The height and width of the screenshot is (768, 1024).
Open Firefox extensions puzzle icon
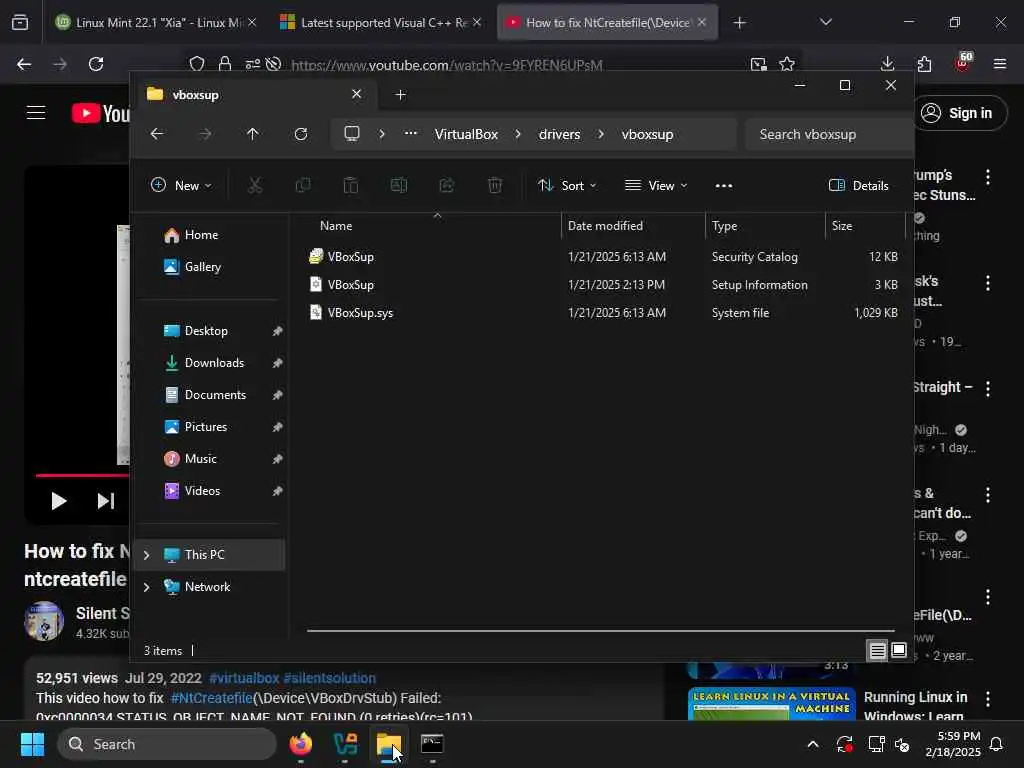point(925,64)
